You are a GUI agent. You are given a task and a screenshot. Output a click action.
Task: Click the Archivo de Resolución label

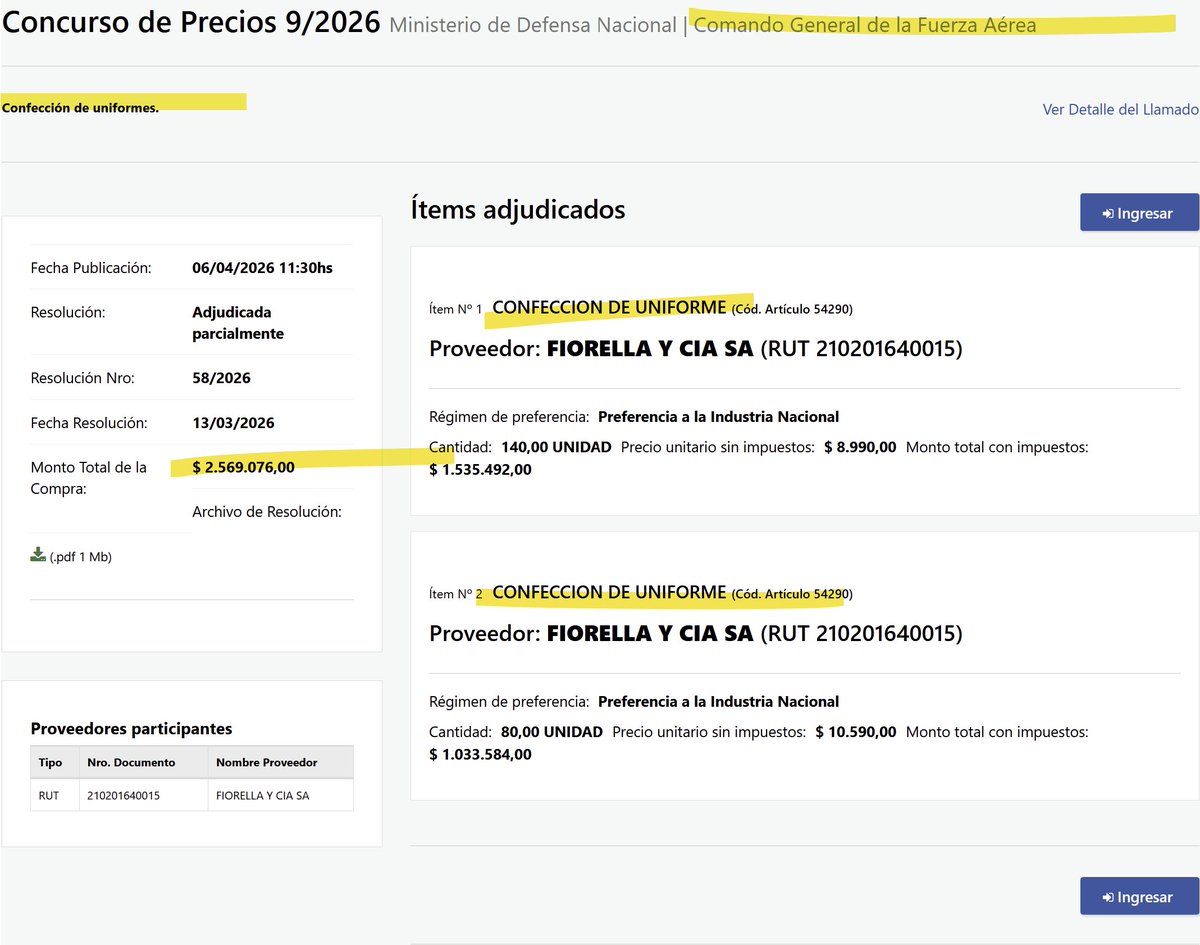(267, 512)
